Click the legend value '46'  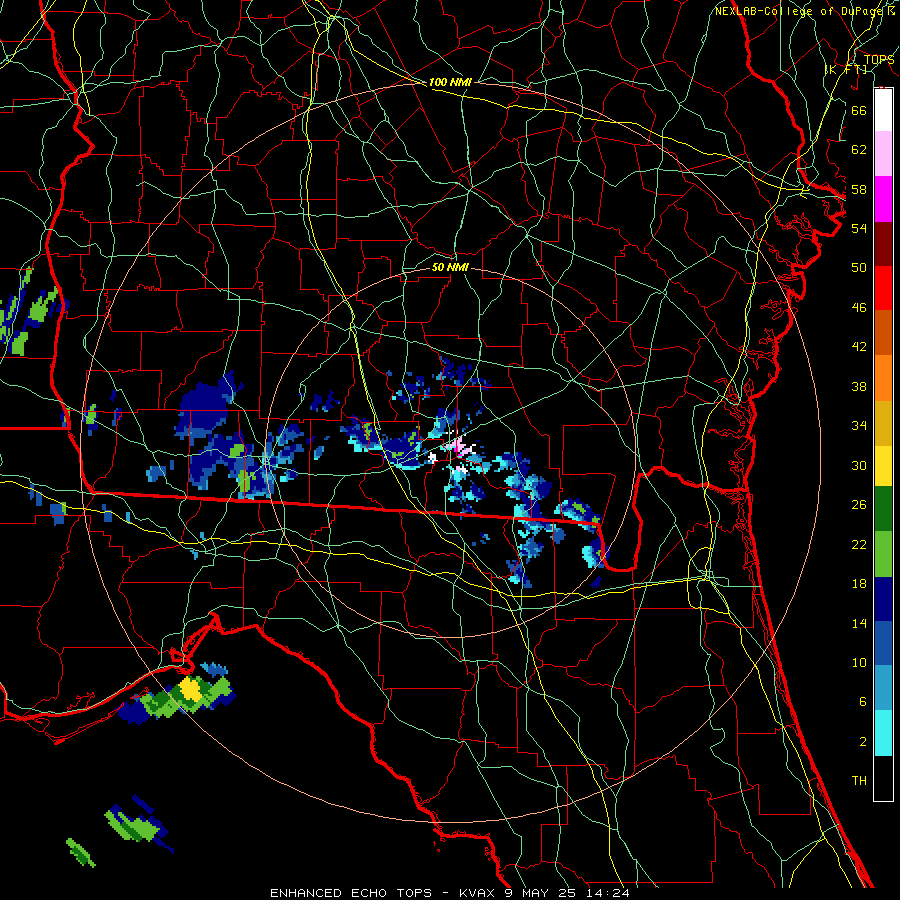coord(859,307)
